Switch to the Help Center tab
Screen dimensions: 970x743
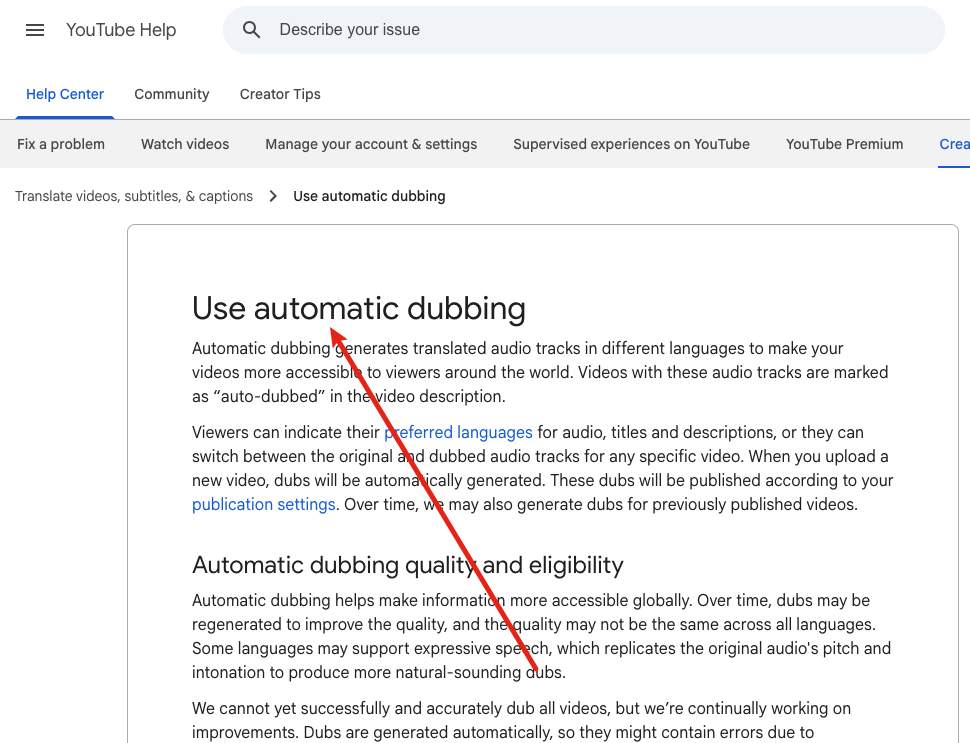tap(65, 94)
